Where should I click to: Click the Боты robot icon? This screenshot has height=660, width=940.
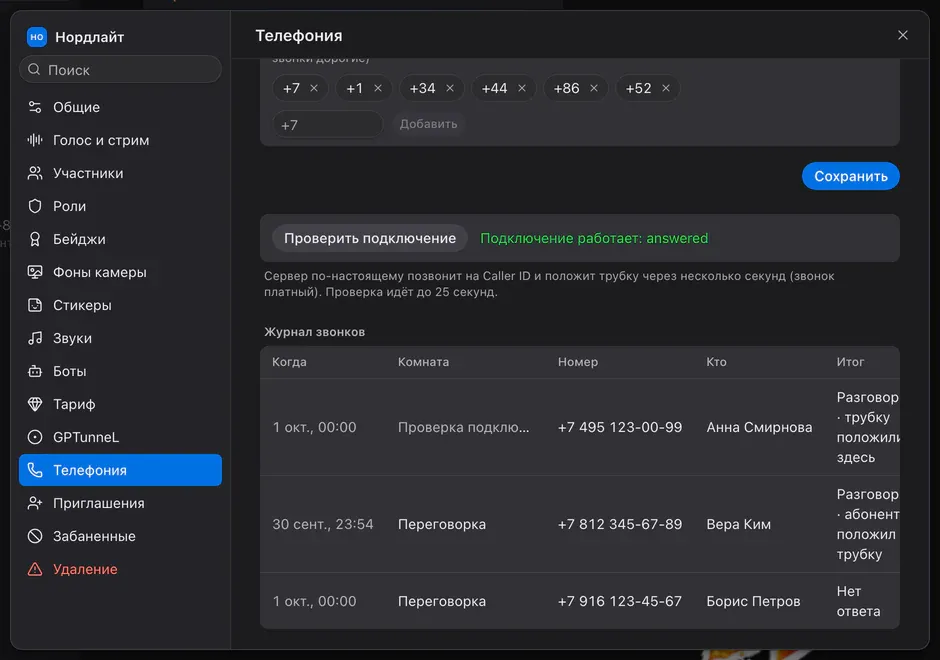pyautogui.click(x=35, y=371)
